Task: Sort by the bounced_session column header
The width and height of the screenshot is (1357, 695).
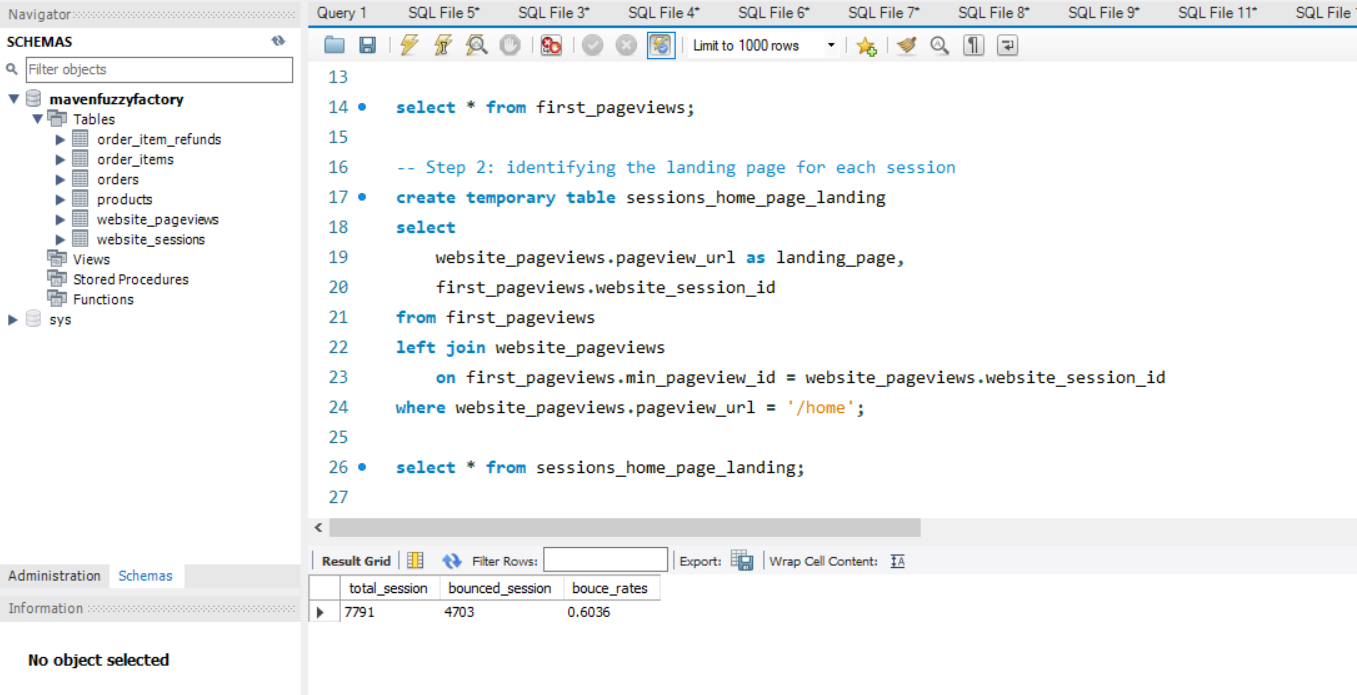Action: [x=500, y=588]
